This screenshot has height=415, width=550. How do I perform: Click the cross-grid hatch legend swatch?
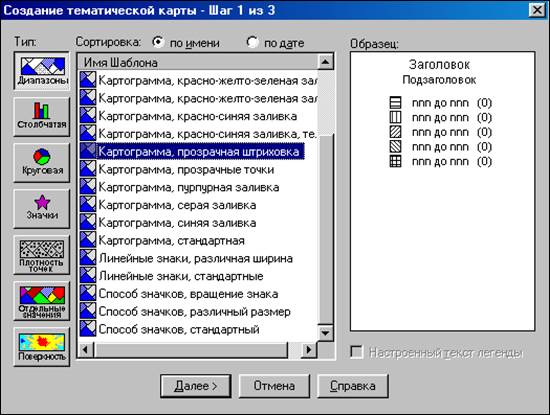(396, 161)
